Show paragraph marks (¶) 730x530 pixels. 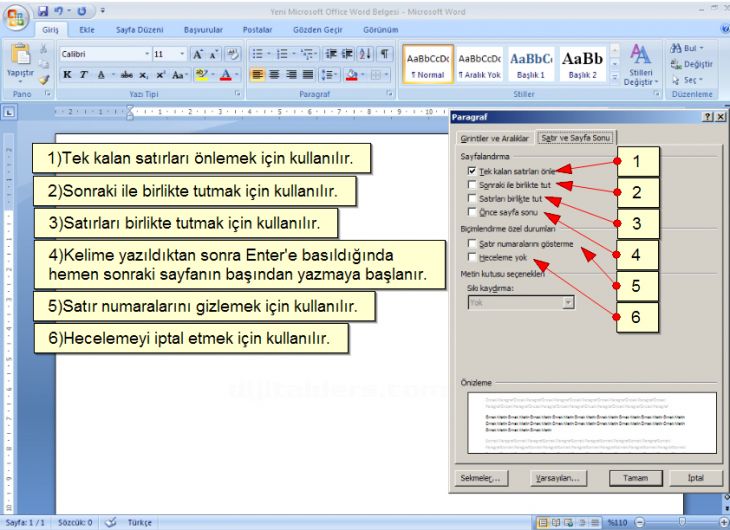(x=385, y=54)
